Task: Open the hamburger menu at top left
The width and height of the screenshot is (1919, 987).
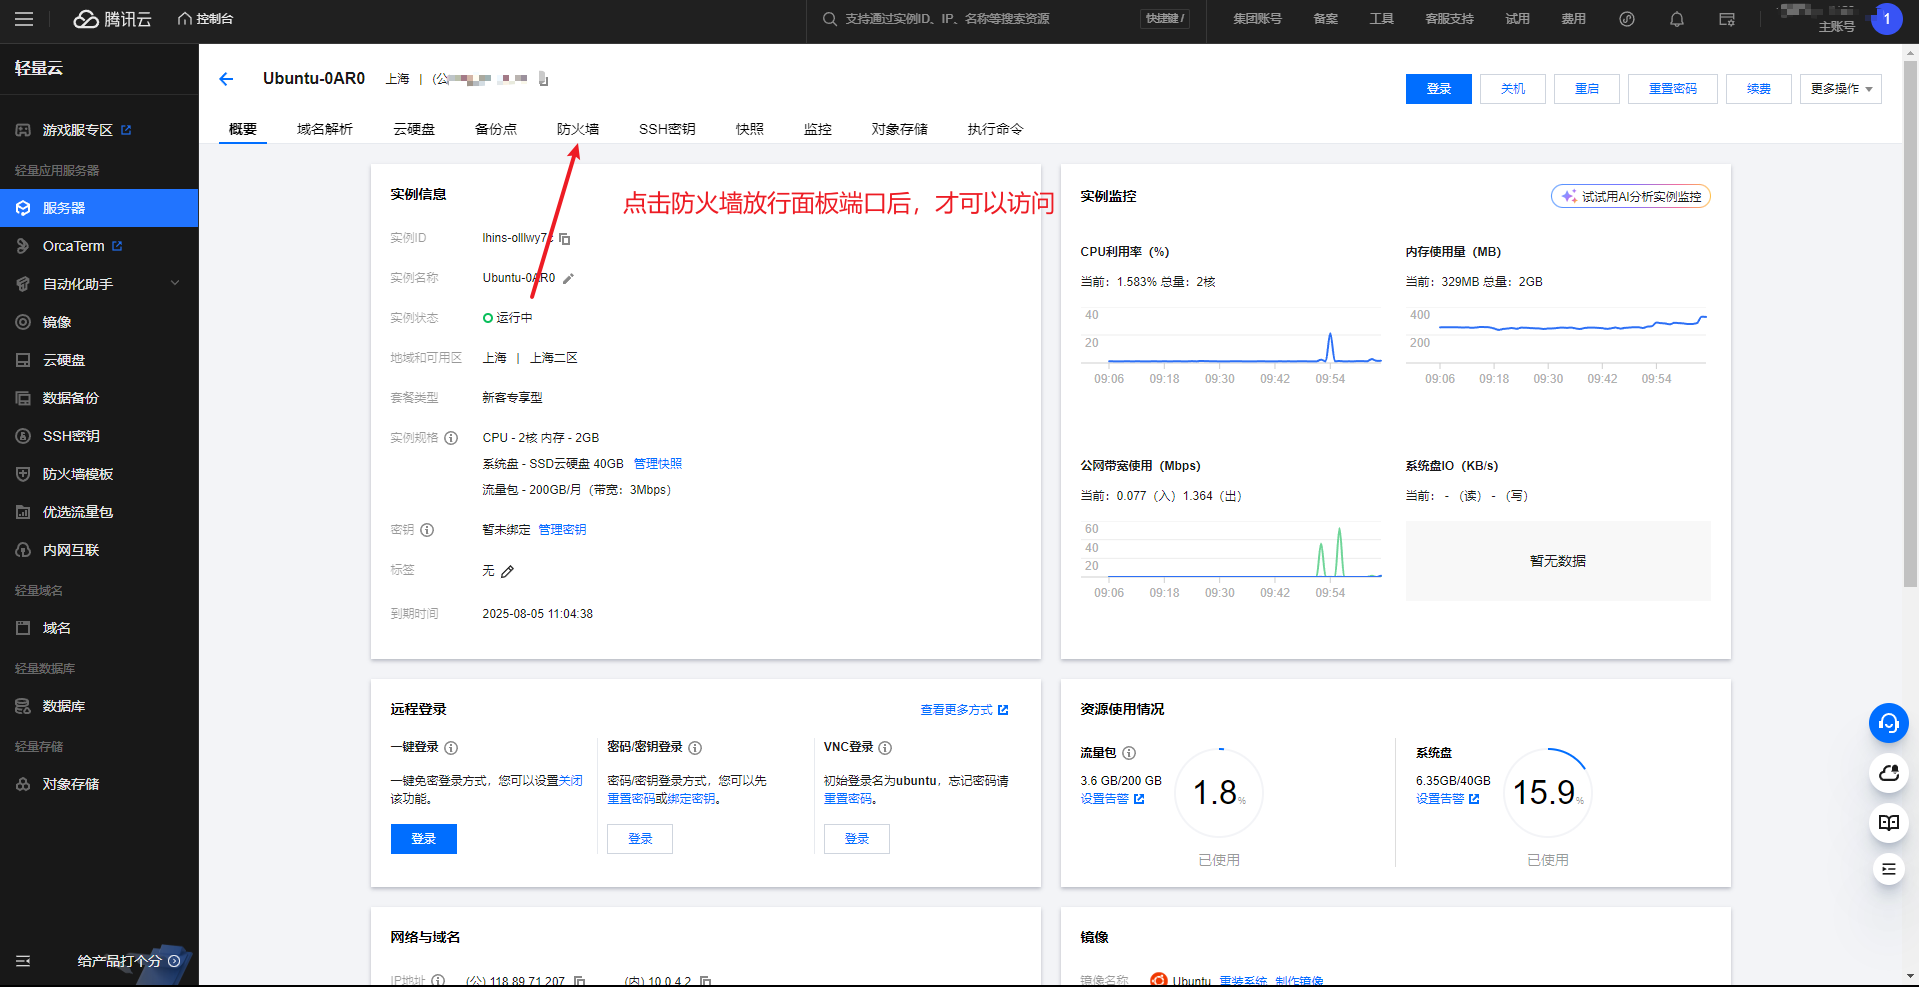Action: pyautogui.click(x=24, y=19)
